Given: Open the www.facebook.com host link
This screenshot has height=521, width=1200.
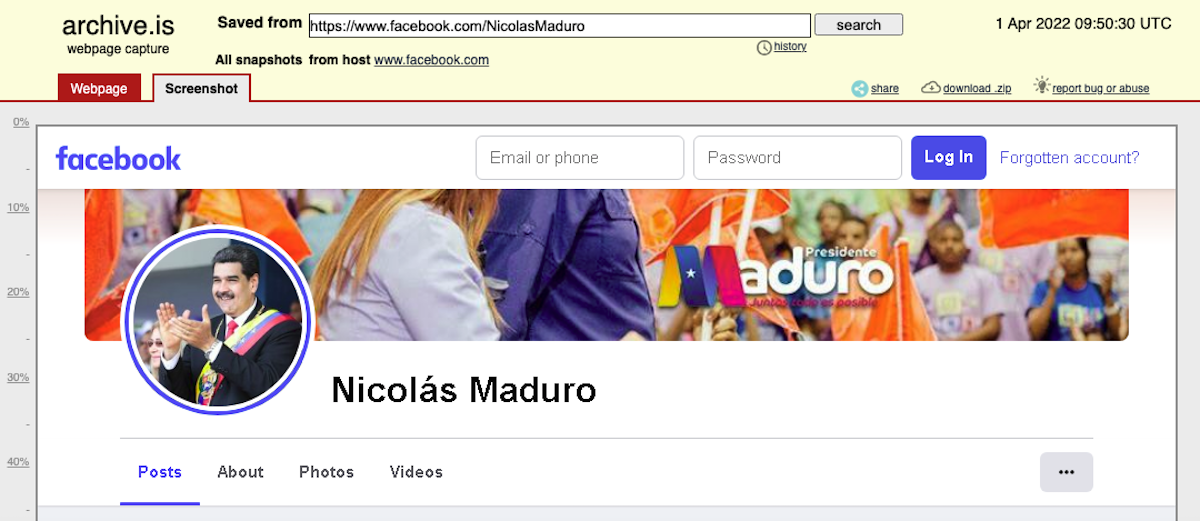Looking at the screenshot, I should pos(431,60).
